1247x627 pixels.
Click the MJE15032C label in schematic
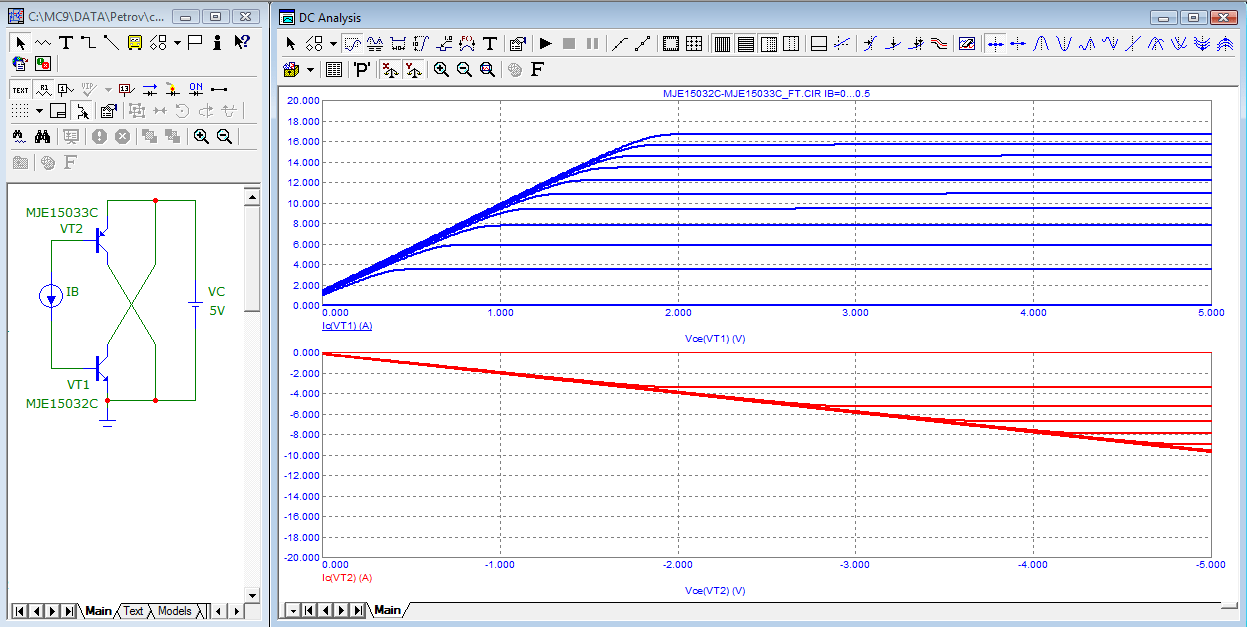pos(62,403)
